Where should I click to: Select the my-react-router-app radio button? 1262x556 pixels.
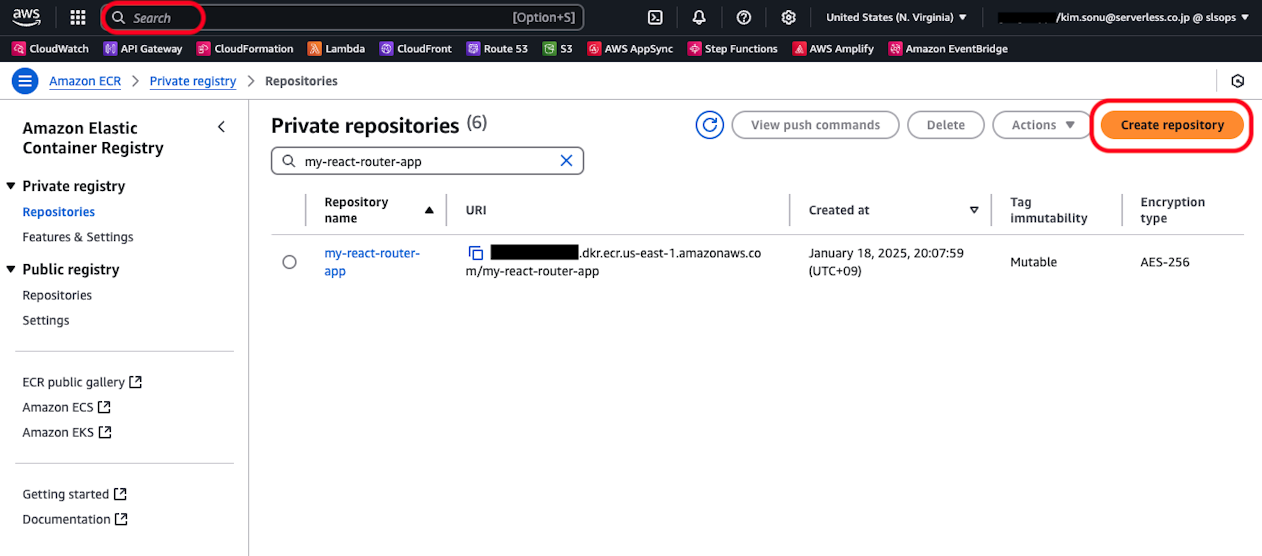tap(289, 262)
